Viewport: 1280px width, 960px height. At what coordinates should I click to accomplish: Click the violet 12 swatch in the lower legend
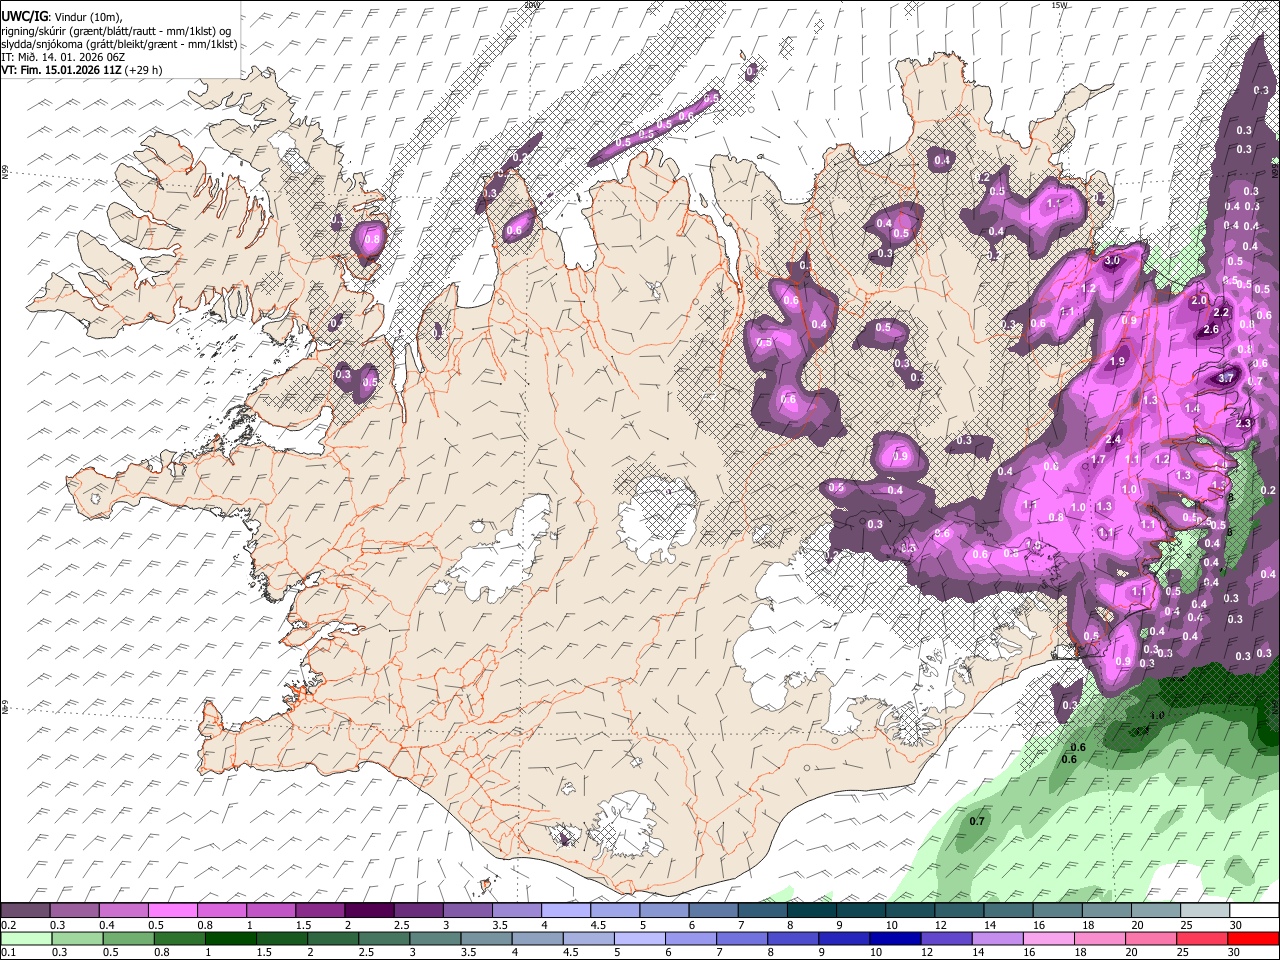click(x=946, y=938)
